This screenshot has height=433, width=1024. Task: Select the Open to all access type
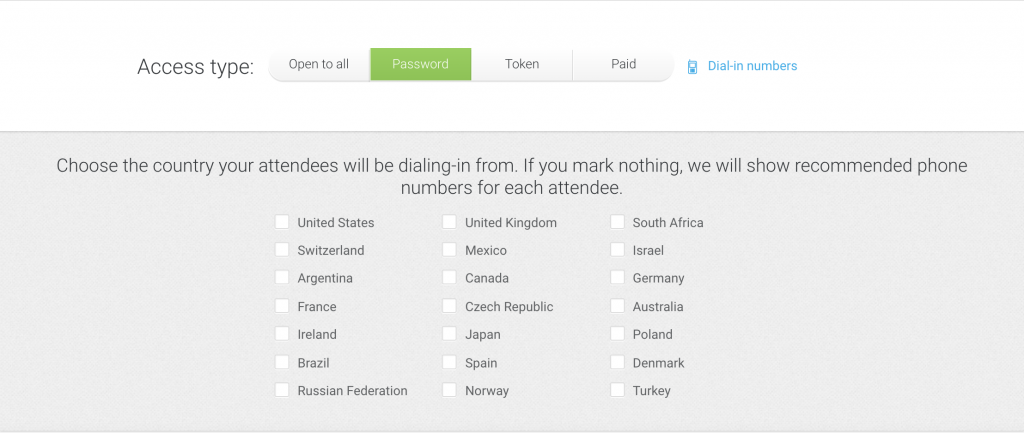[319, 64]
